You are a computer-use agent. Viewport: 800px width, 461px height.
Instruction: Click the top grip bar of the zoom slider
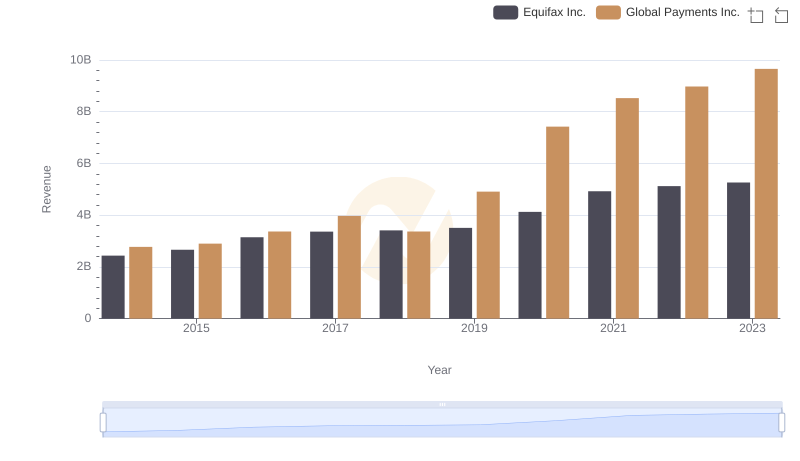tap(442, 404)
